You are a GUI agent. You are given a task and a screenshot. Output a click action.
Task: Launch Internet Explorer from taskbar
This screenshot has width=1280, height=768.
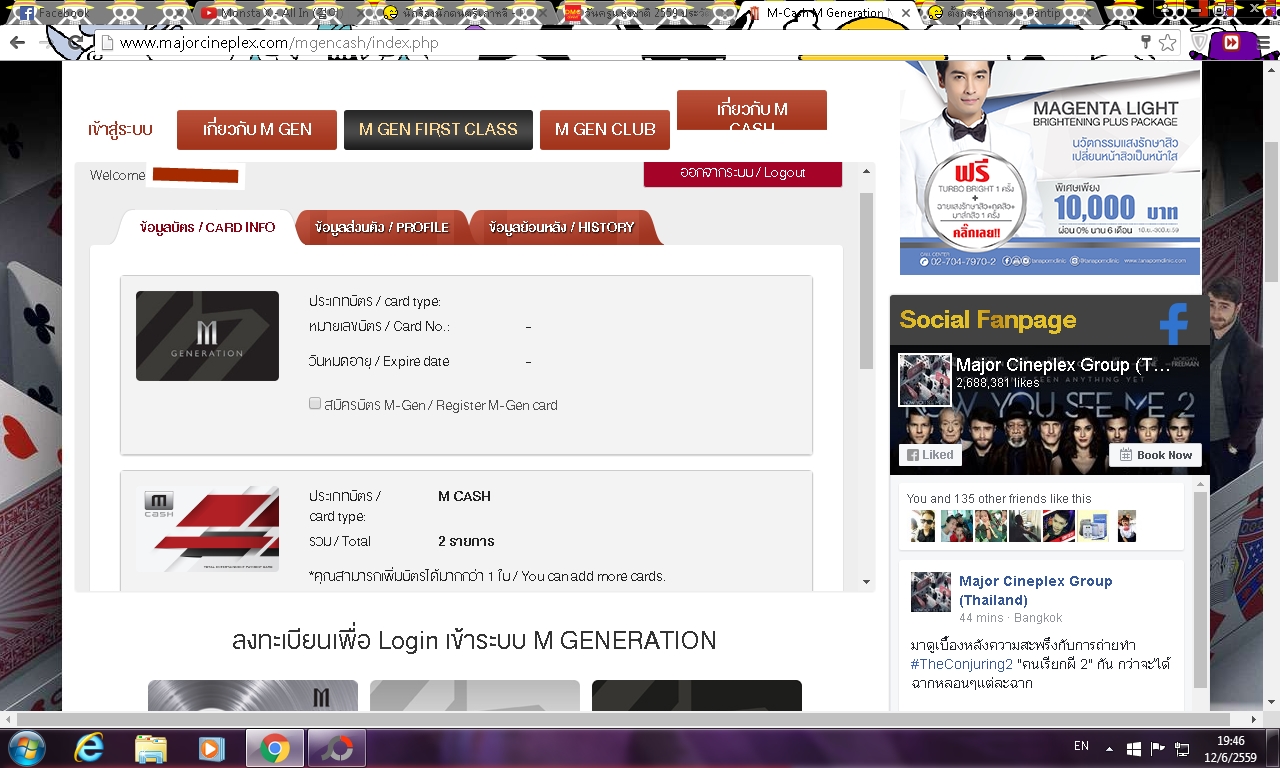90,748
